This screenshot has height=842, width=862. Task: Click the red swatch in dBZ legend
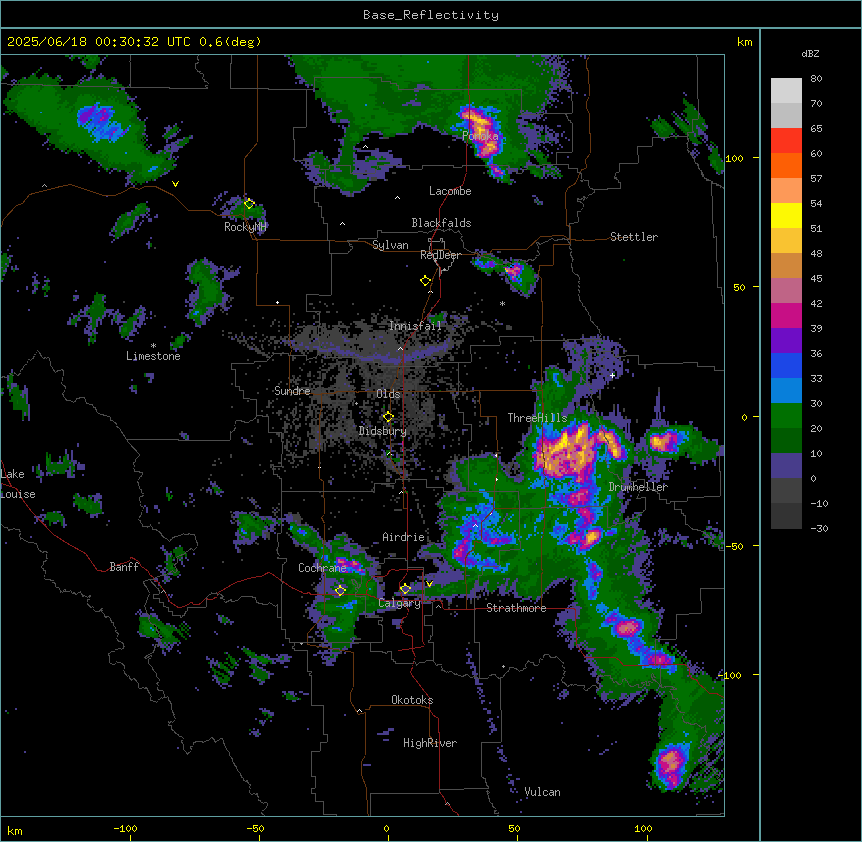[786, 141]
